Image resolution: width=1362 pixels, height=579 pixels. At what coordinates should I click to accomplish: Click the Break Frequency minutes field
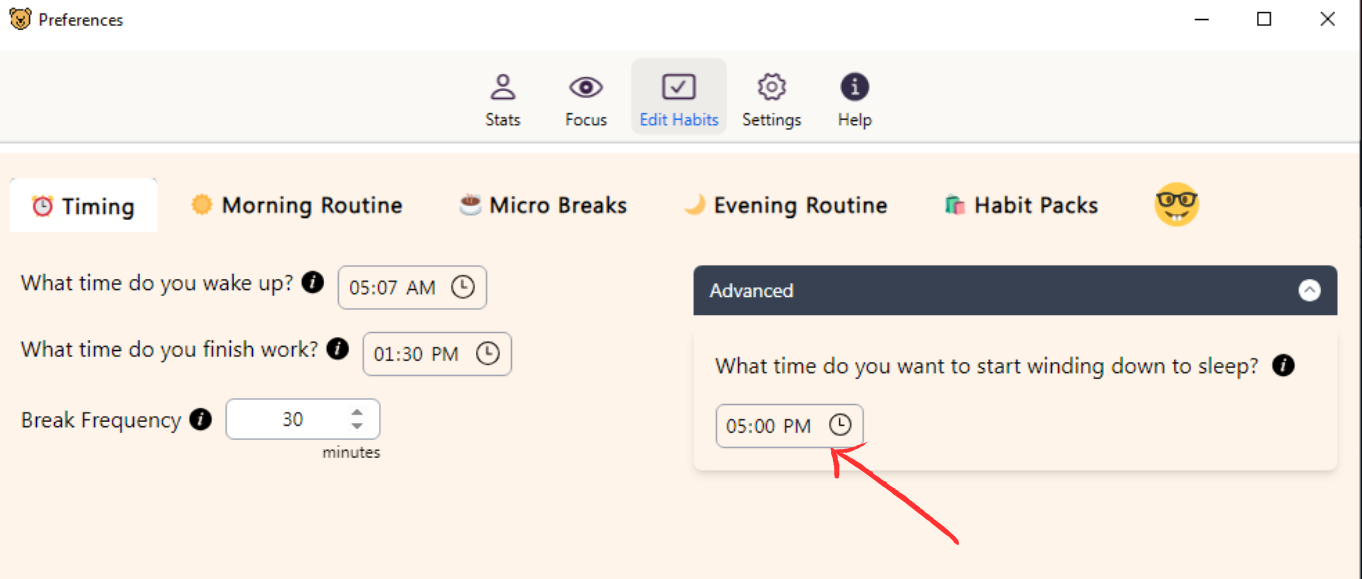click(x=303, y=420)
